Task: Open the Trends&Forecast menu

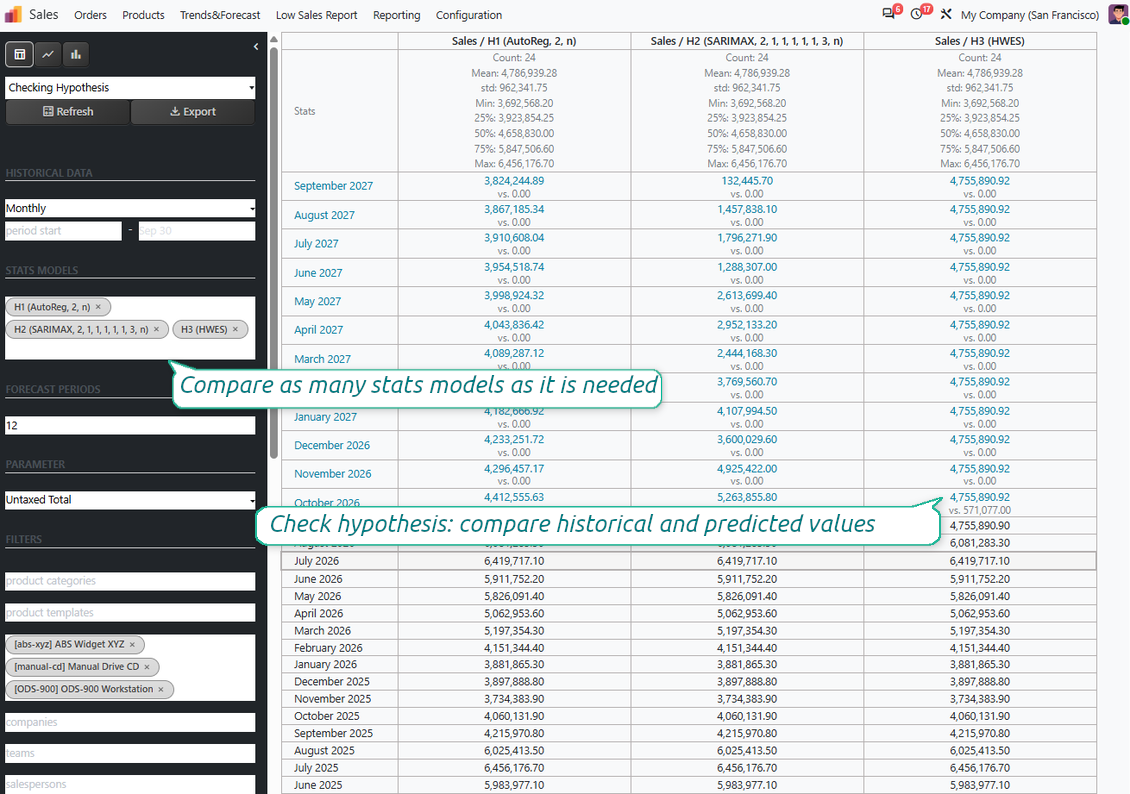Action: (220, 15)
